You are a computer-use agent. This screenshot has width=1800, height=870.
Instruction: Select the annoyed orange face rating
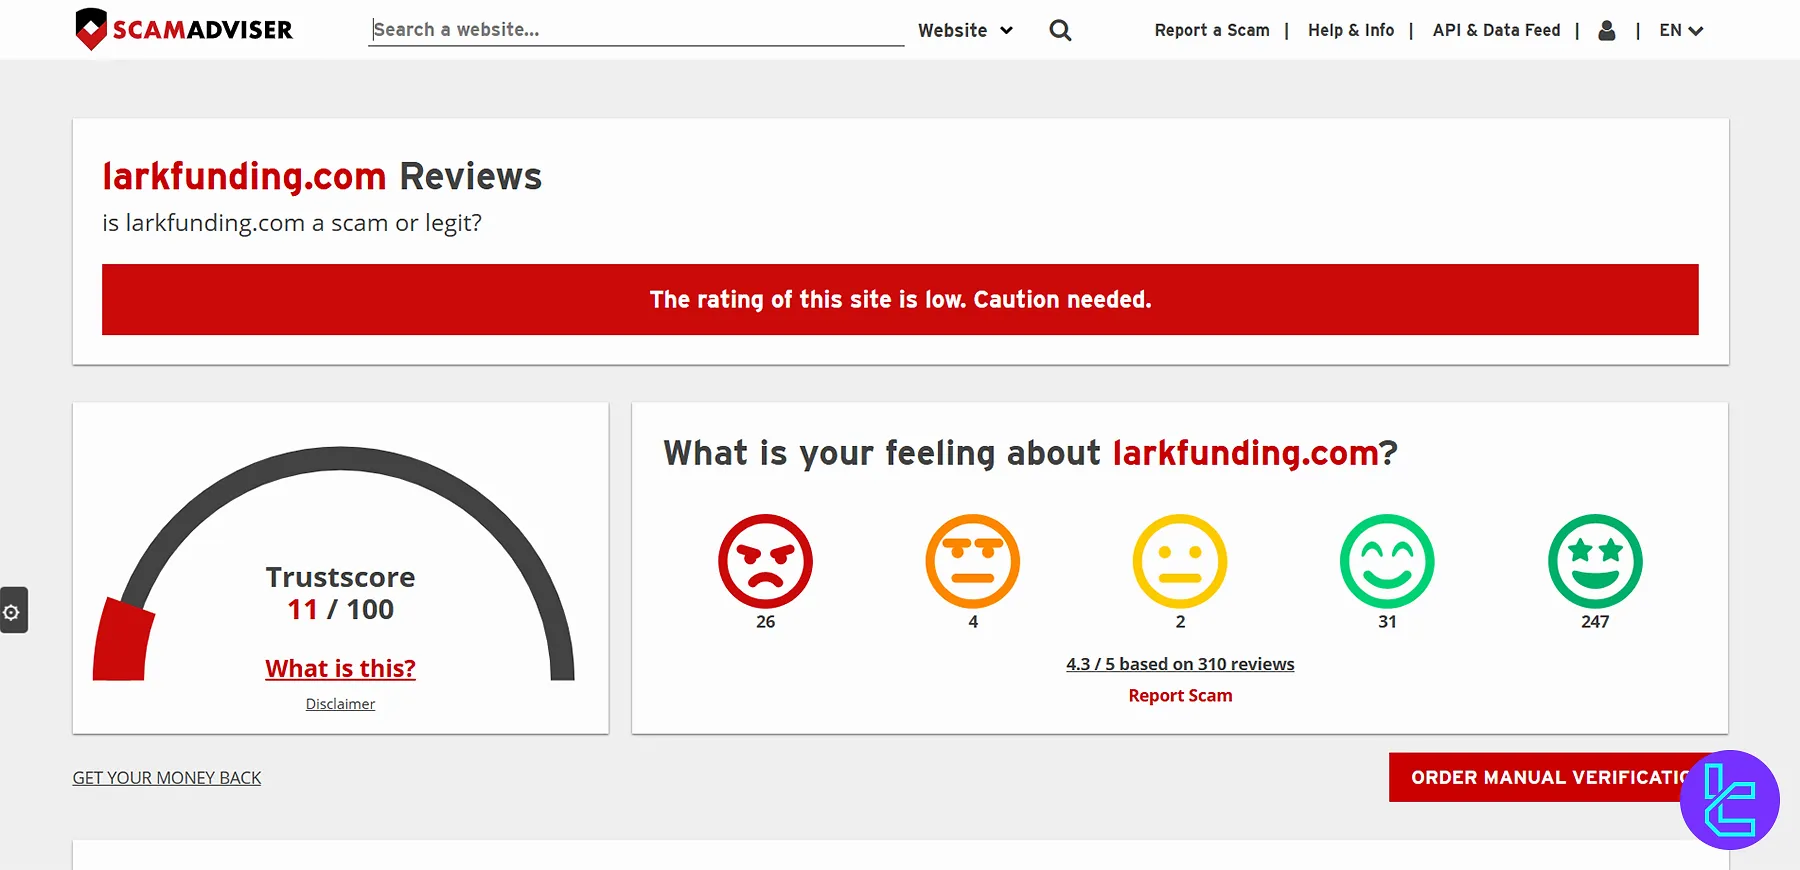(x=972, y=561)
